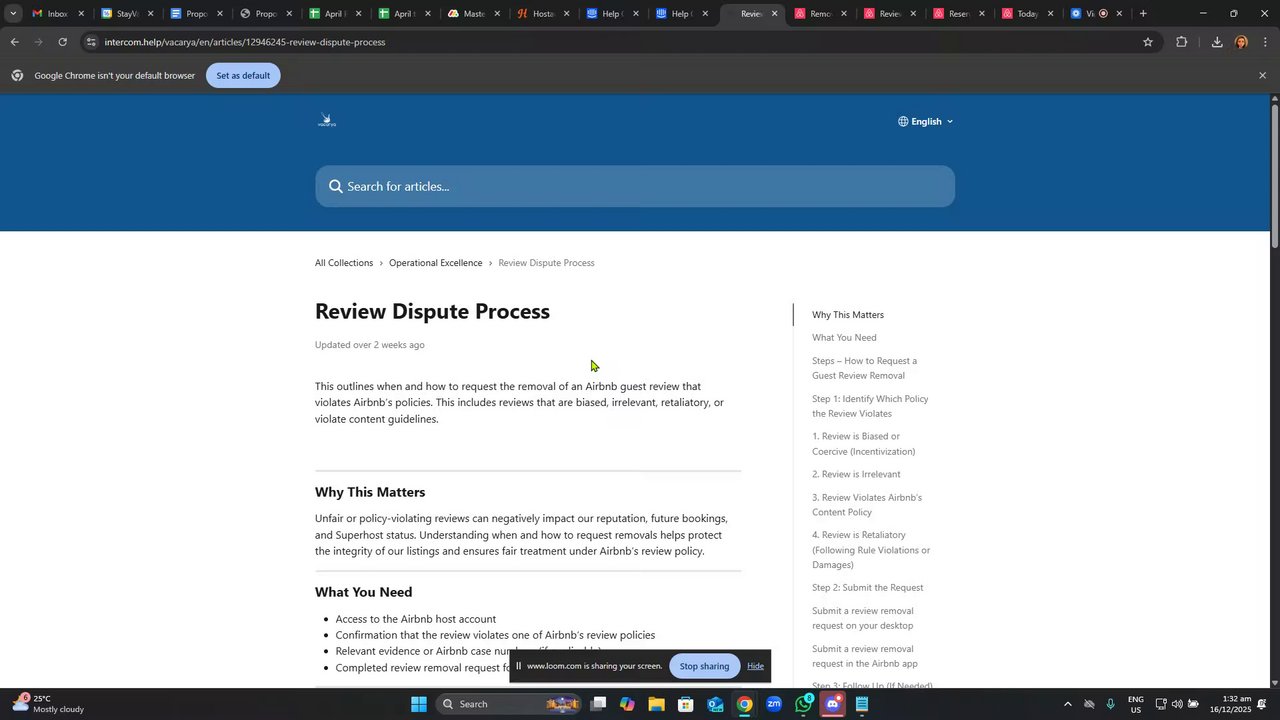Click the page vertical scrollbar thumb
The height and width of the screenshot is (720, 1280).
[x=1274, y=175]
